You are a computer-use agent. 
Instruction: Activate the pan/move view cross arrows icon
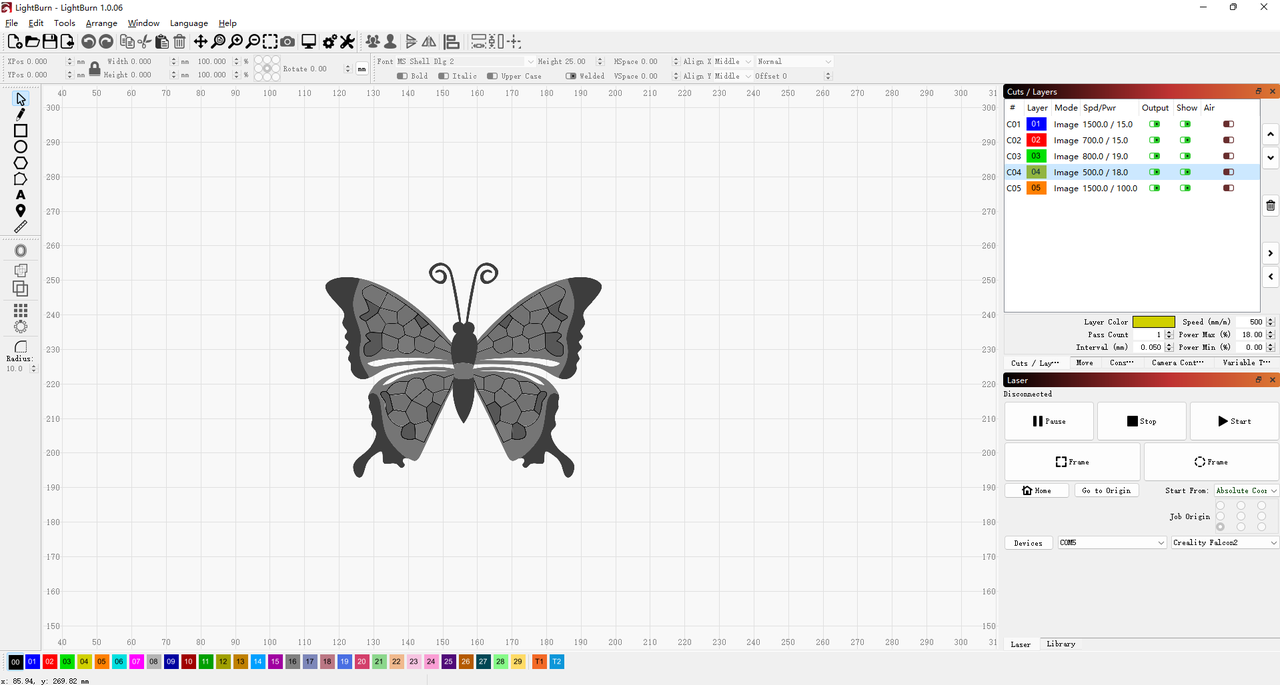201,41
